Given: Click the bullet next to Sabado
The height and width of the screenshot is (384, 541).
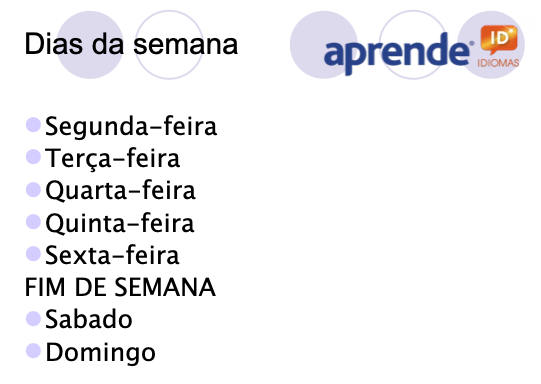Looking at the screenshot, I should (x=33, y=318).
